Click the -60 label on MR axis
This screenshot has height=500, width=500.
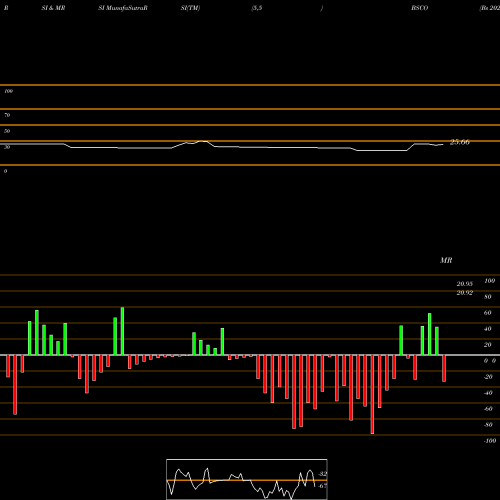pyautogui.click(x=488, y=409)
